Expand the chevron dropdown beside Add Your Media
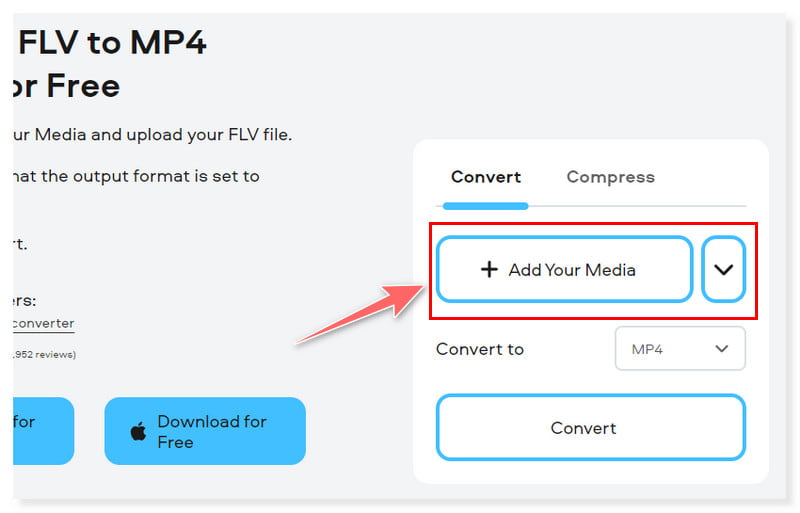The width and height of the screenshot is (800, 513). click(723, 269)
